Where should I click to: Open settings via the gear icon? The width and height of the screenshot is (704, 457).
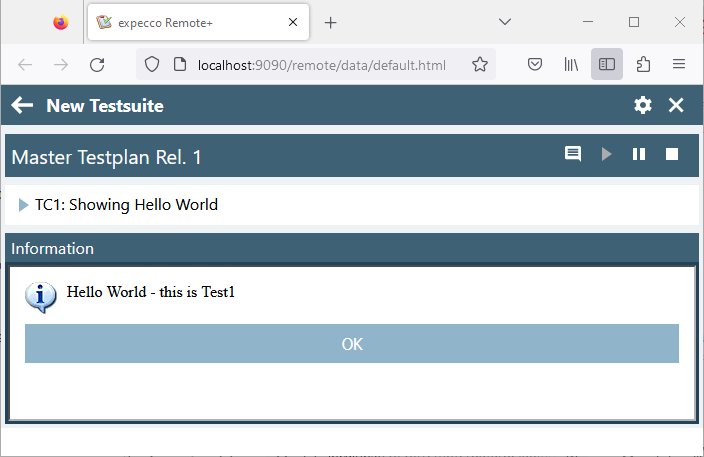click(x=643, y=106)
